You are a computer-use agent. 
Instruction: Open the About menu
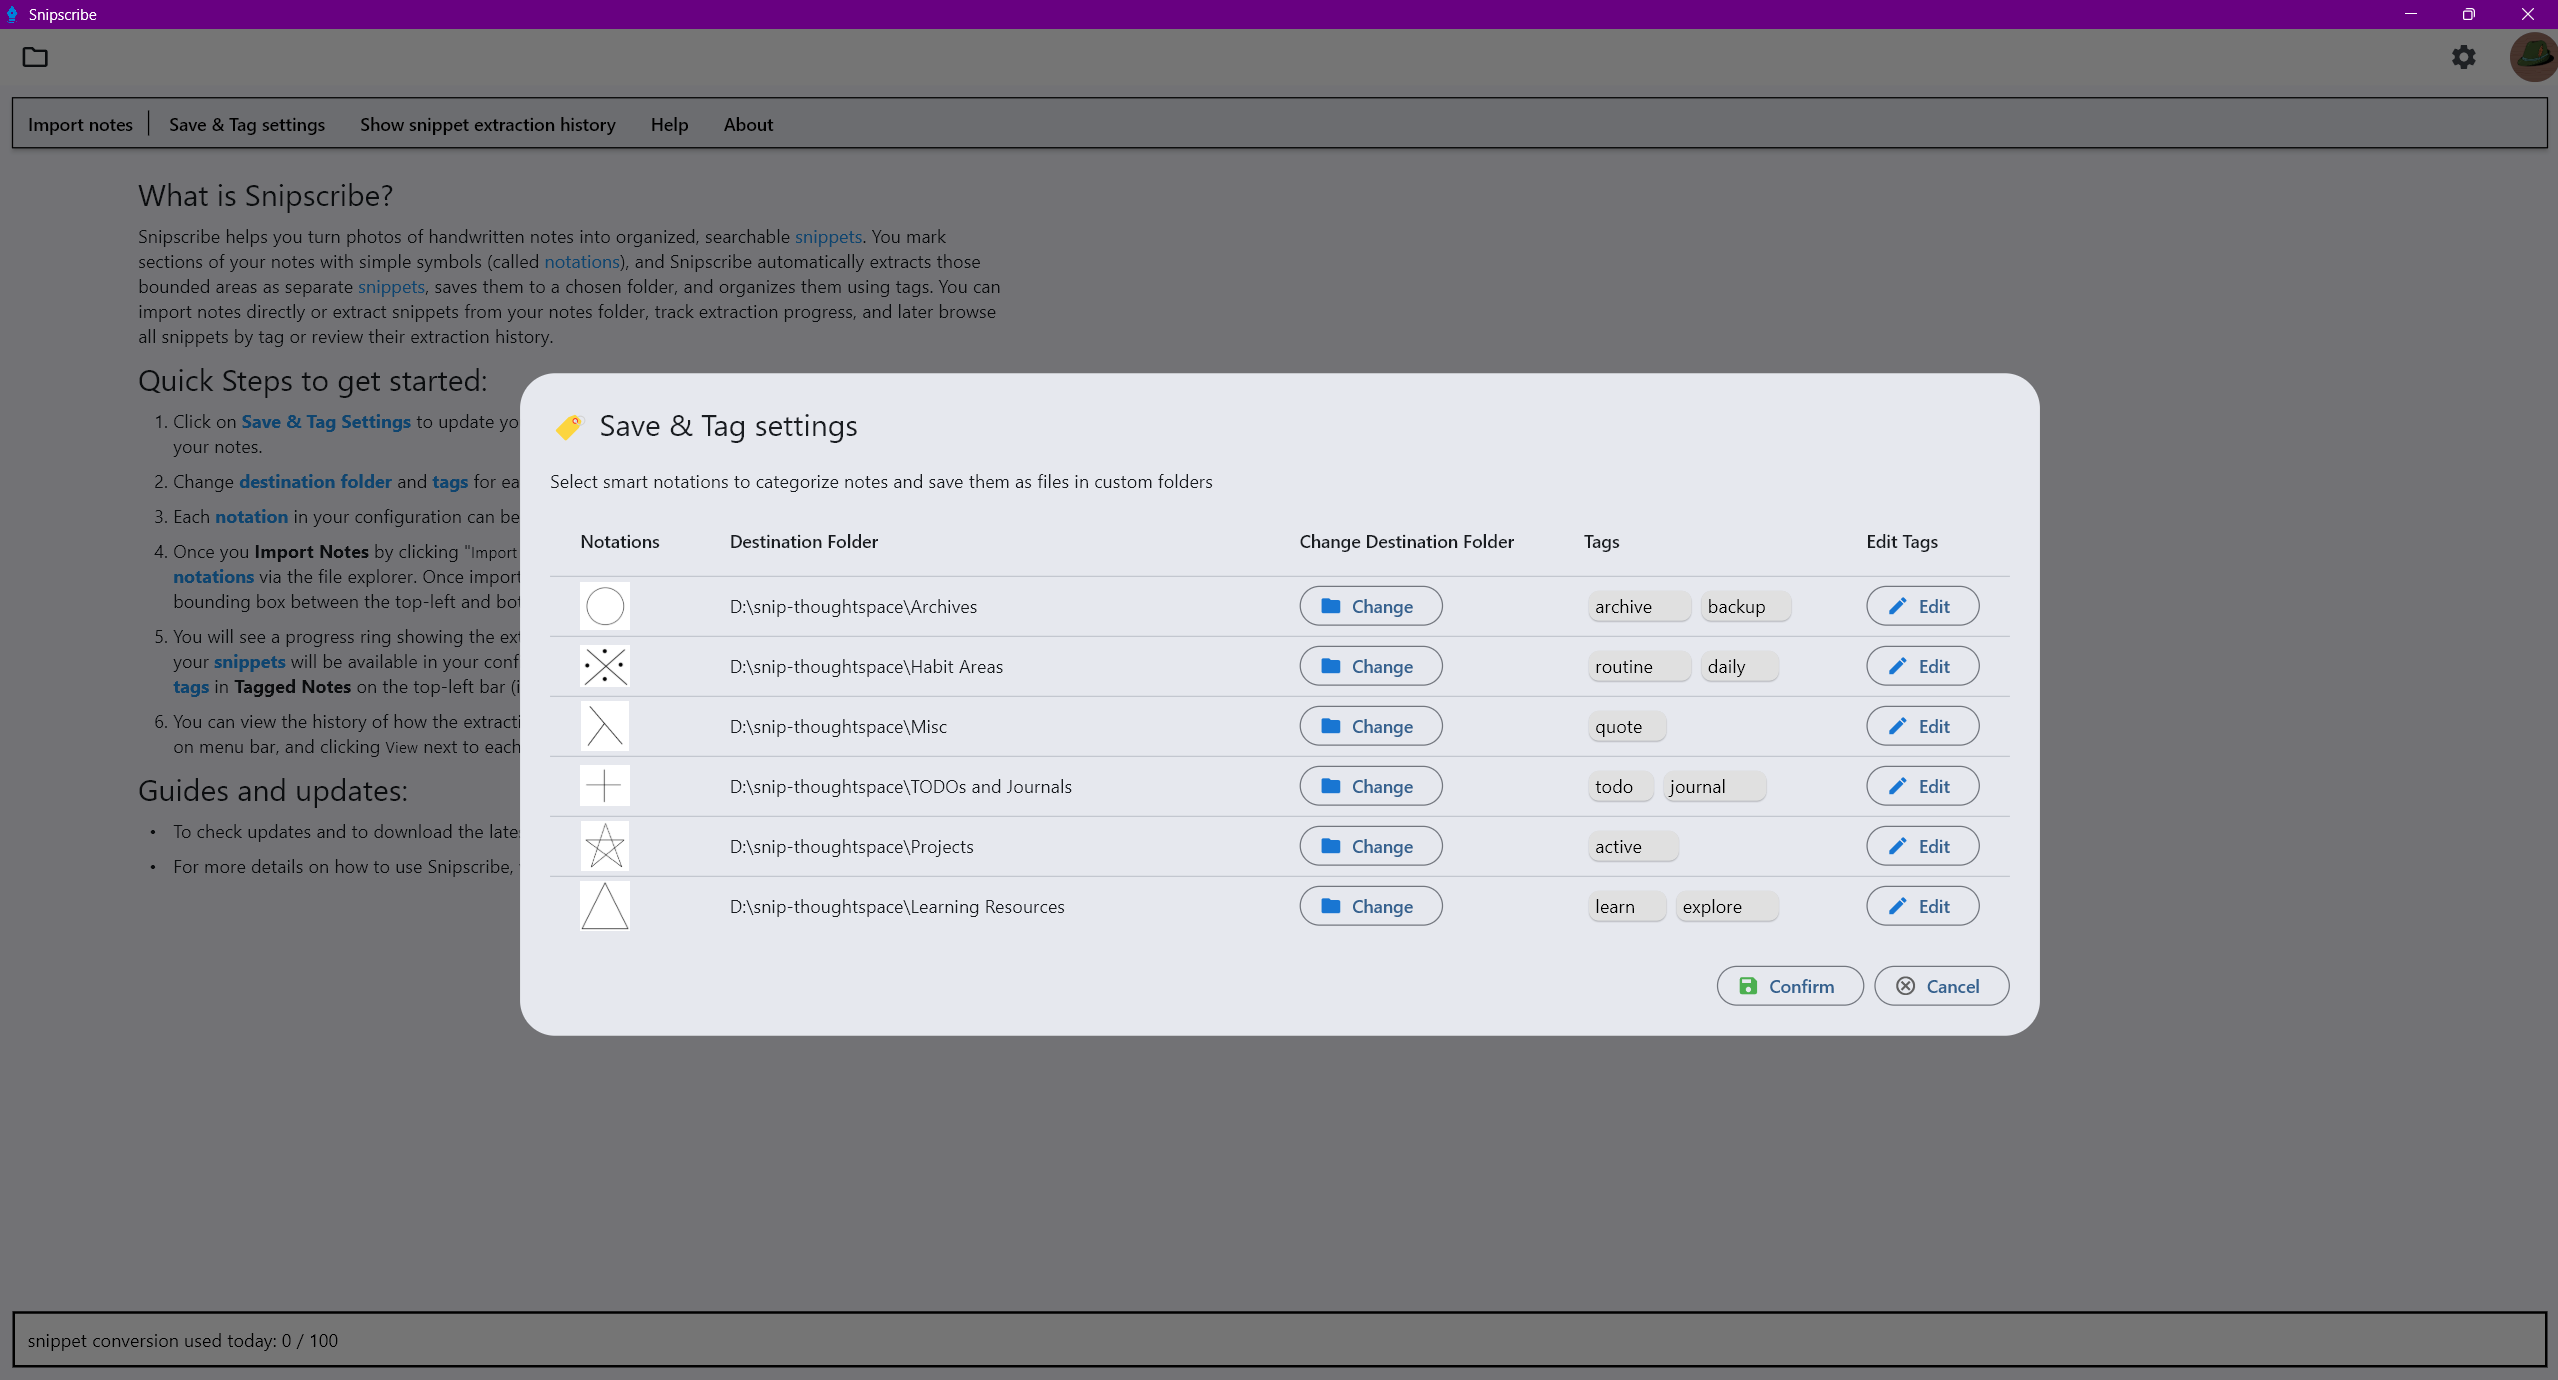click(747, 123)
